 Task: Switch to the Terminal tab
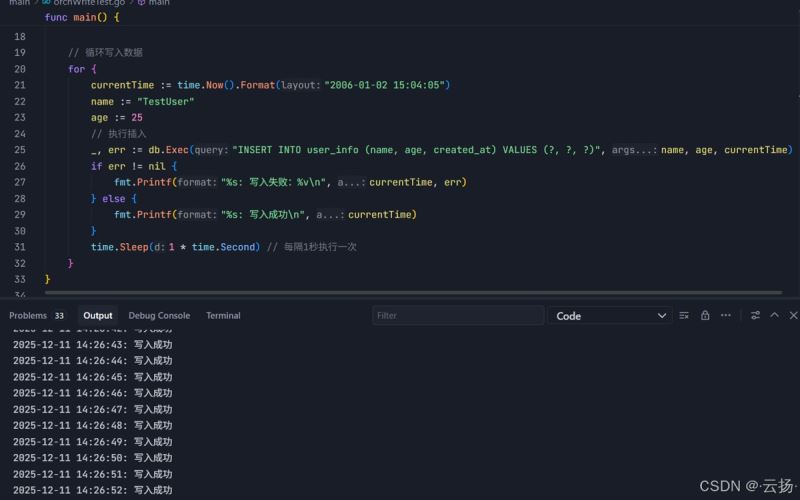pos(223,316)
